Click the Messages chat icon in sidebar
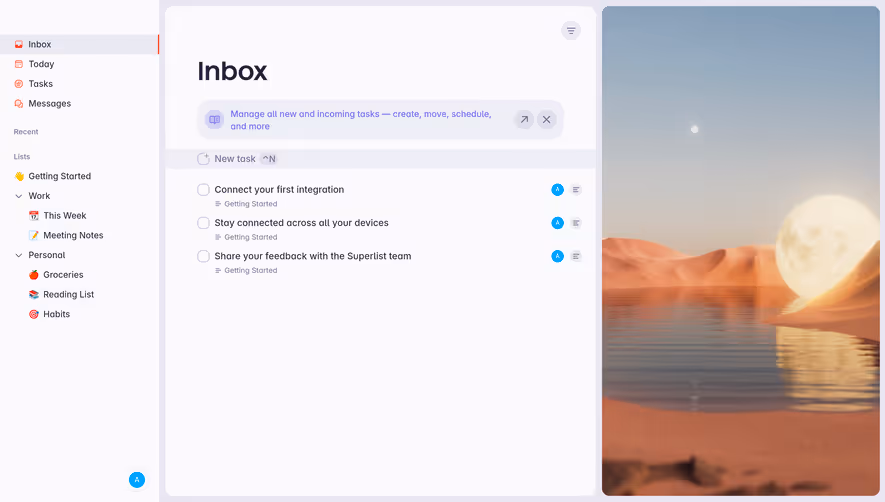This screenshot has height=502, width=885. pyautogui.click(x=19, y=103)
